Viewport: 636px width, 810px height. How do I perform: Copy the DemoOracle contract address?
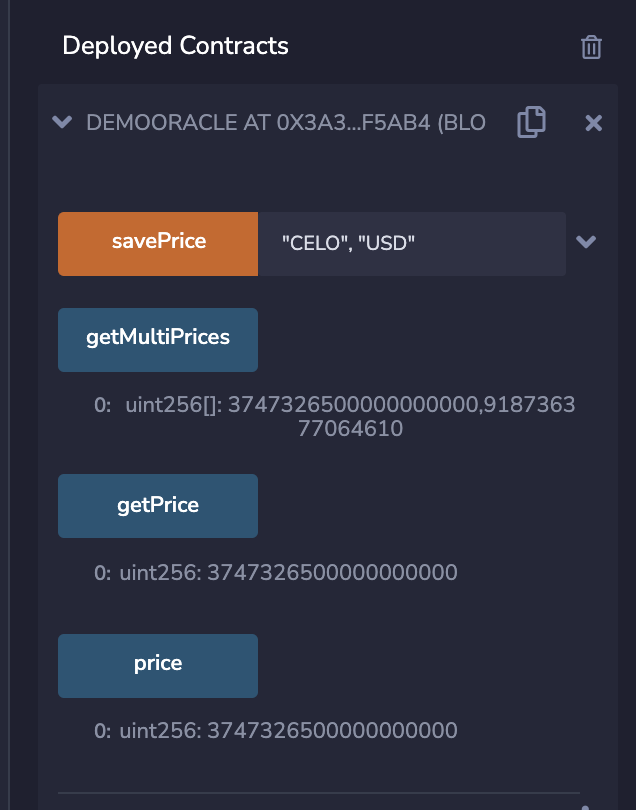coord(531,122)
